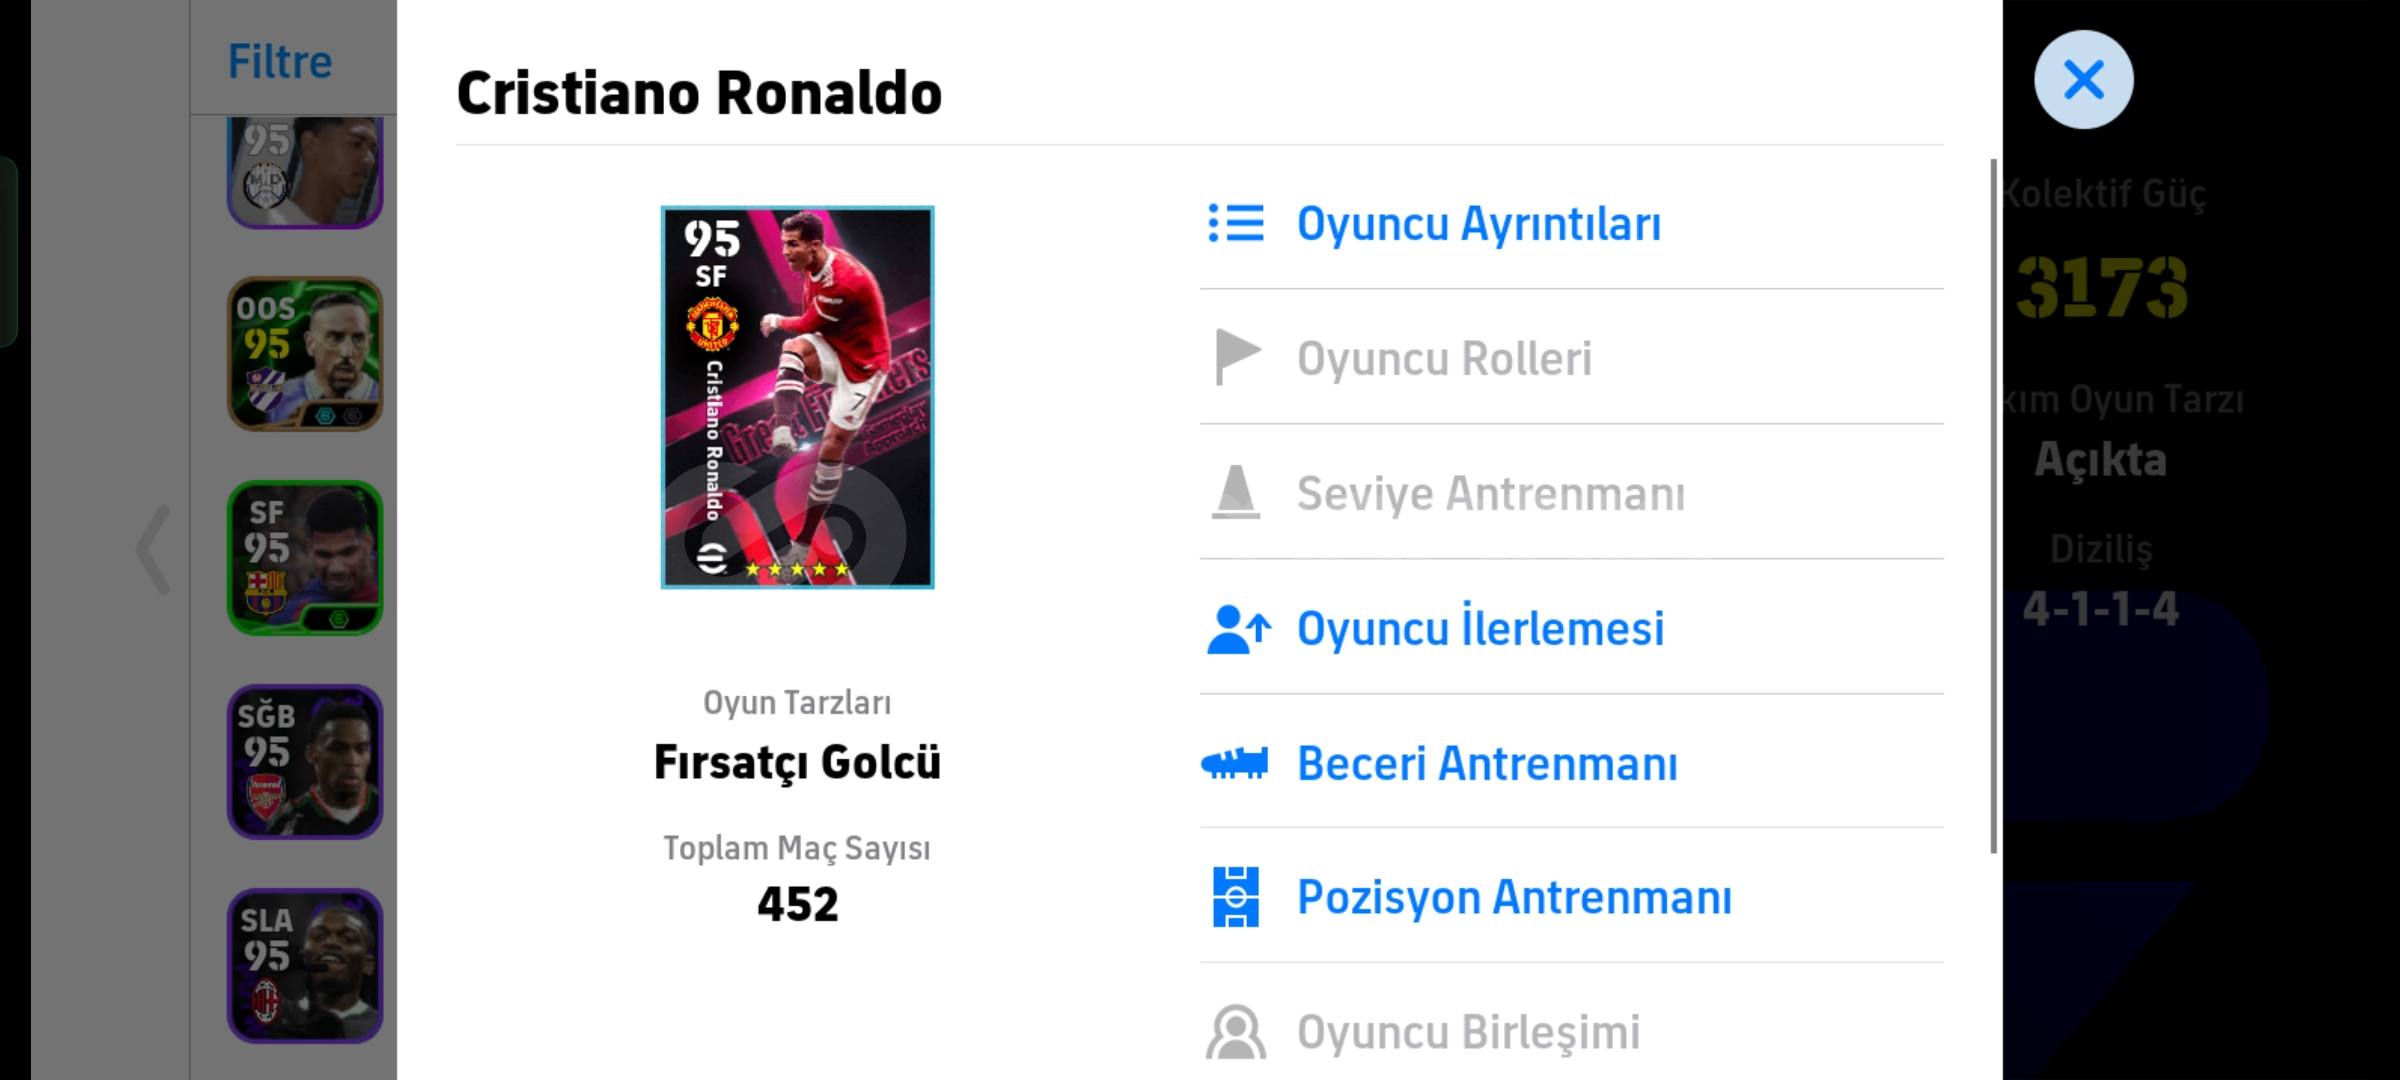Open Beceri Antrenmanı skill training
This screenshot has height=1080, width=2400.
(1487, 764)
